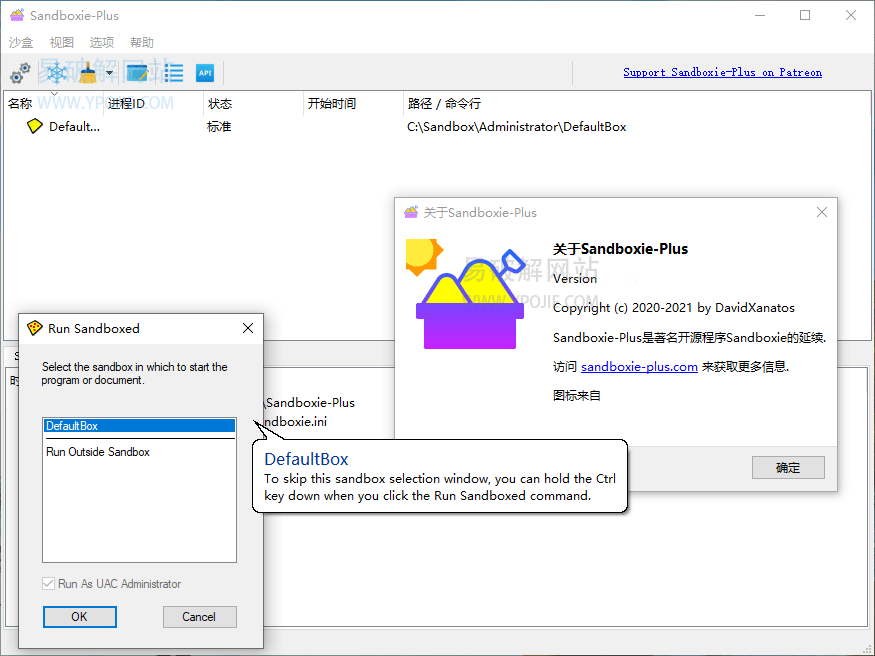Toggle the Run As UAC Administrator checkbox

click(49, 583)
